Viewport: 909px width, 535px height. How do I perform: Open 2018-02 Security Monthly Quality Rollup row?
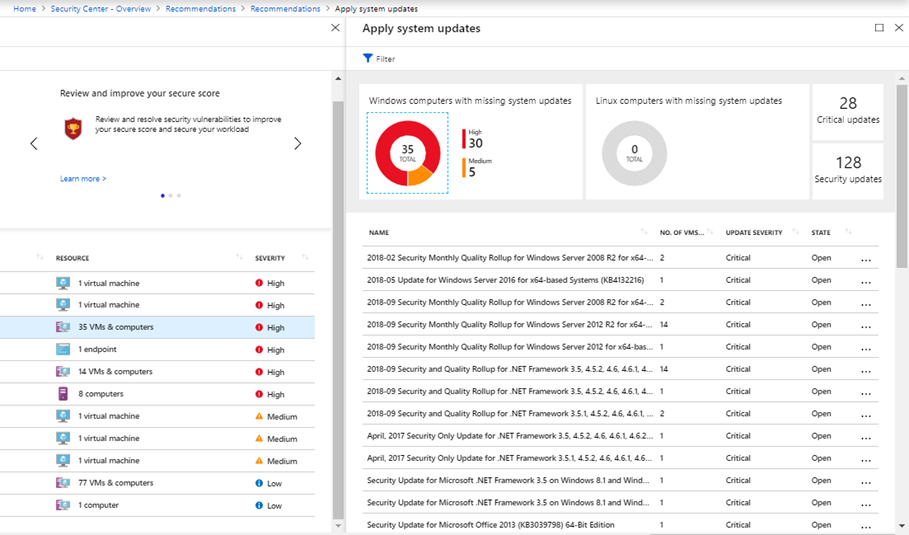click(x=620, y=258)
